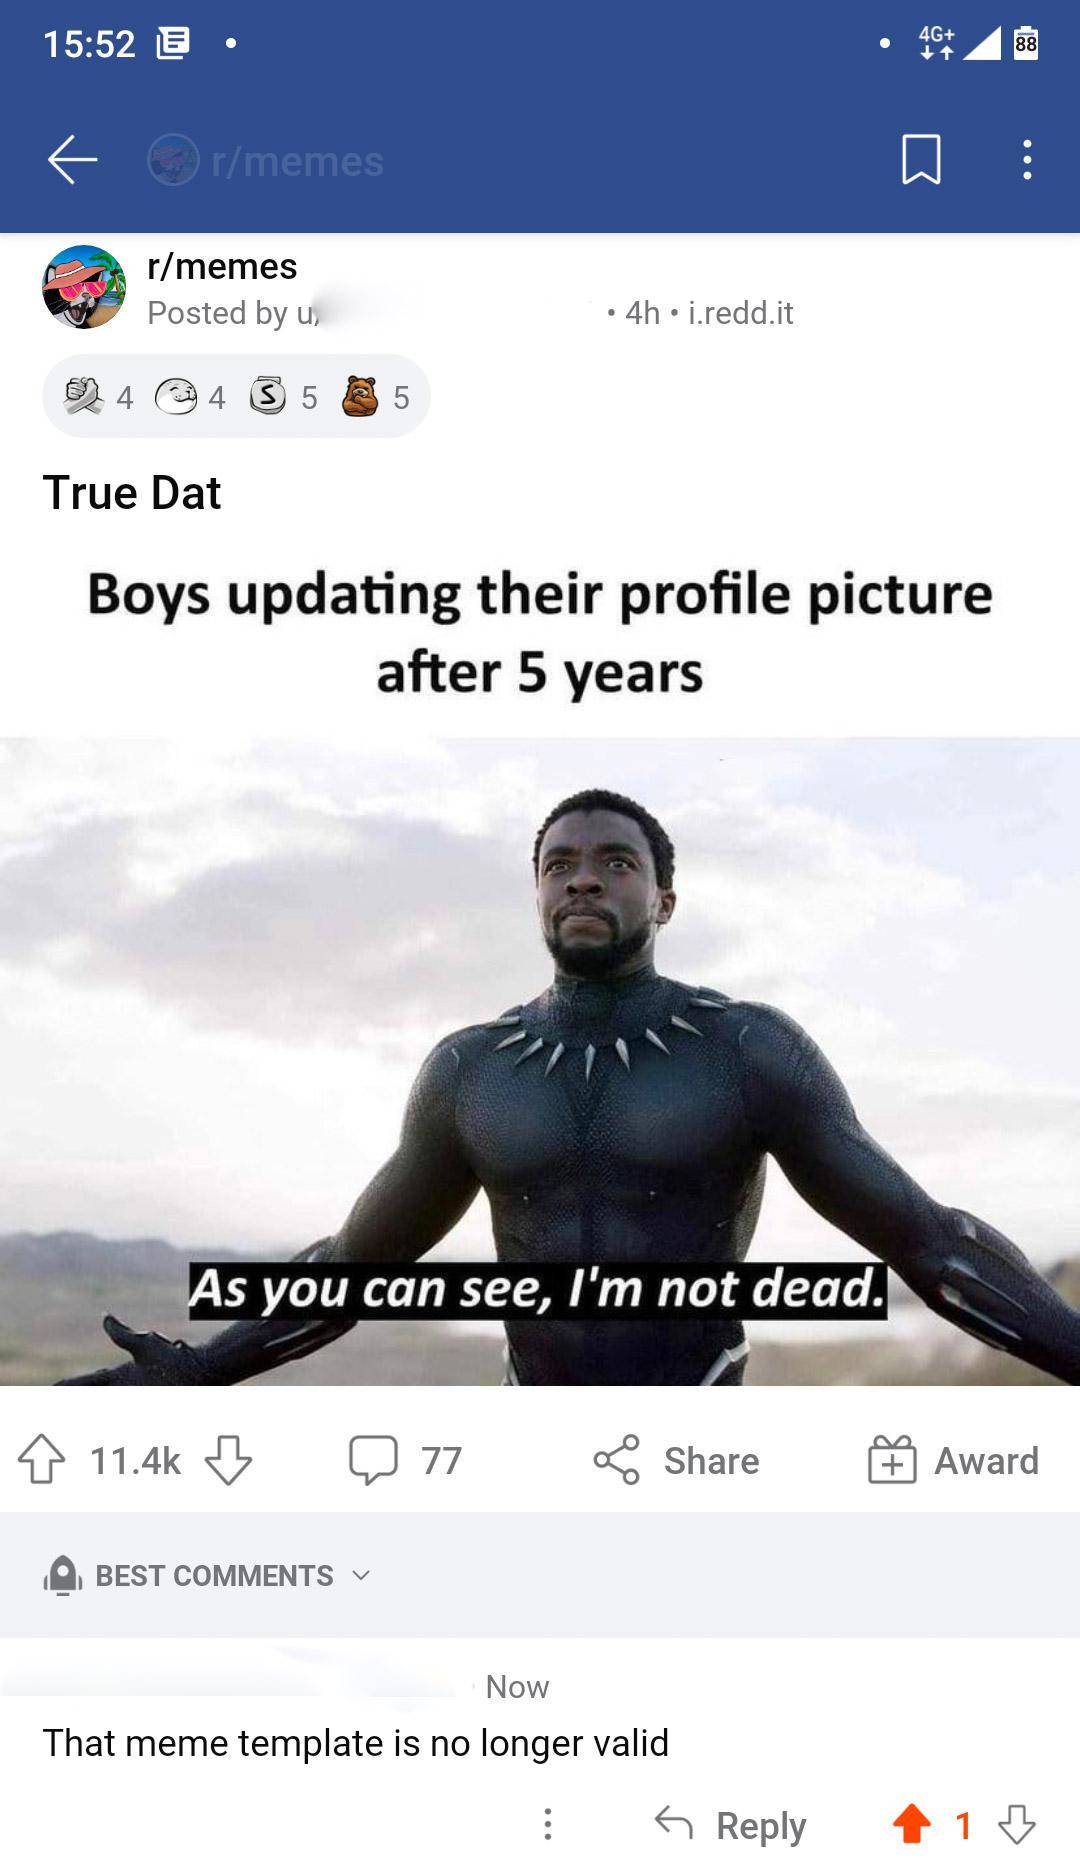Reply to the meme template comment
The height and width of the screenshot is (1870, 1080).
(731, 1825)
